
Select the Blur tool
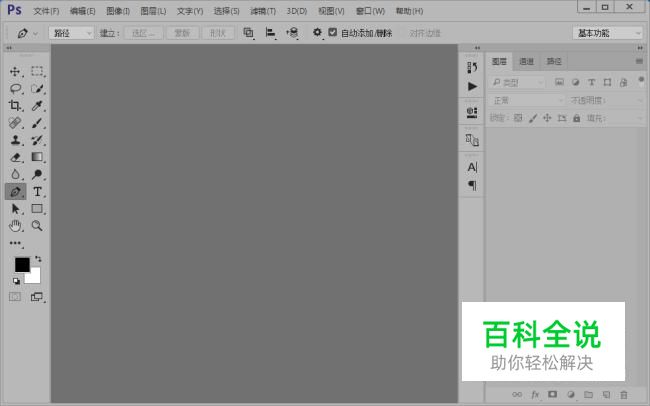click(15, 174)
